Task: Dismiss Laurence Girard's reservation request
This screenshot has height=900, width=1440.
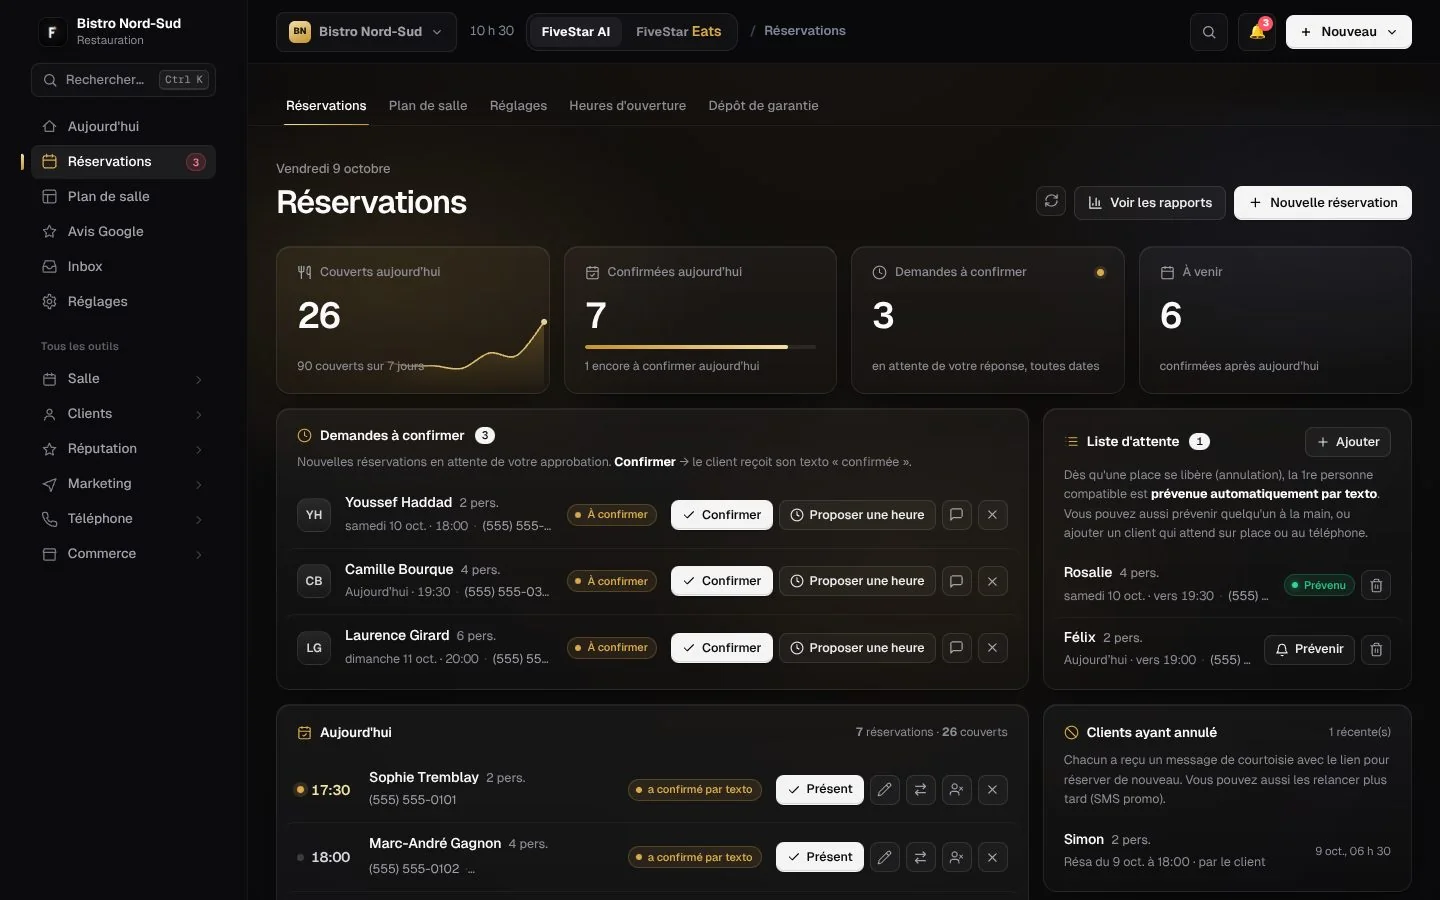Action: pos(992,648)
